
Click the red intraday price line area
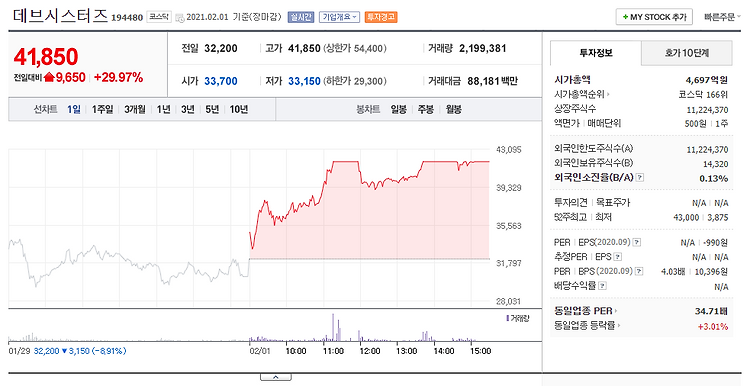369,210
